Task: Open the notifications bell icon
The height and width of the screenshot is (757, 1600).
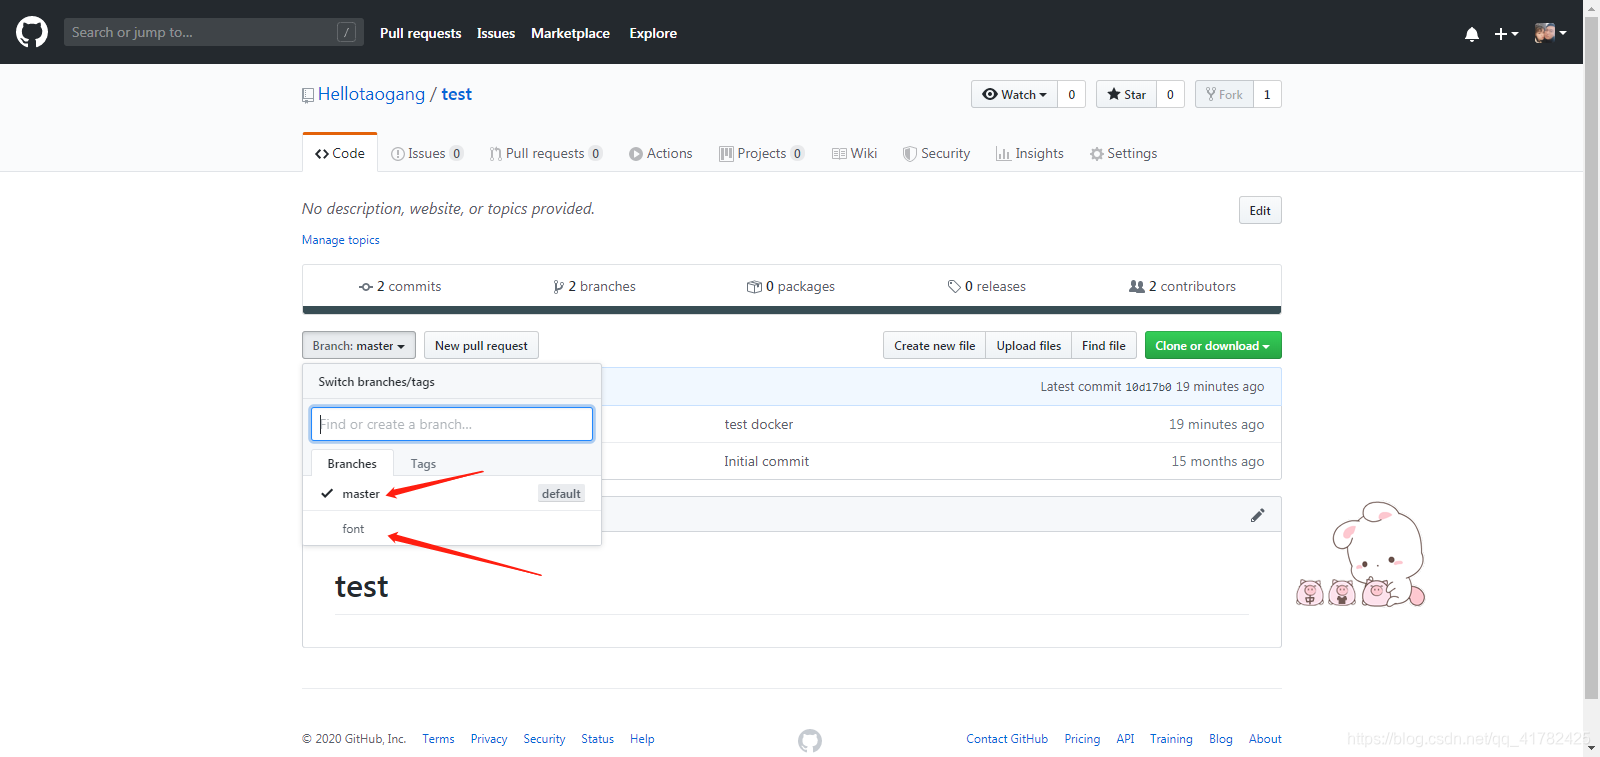Action: tap(1471, 33)
